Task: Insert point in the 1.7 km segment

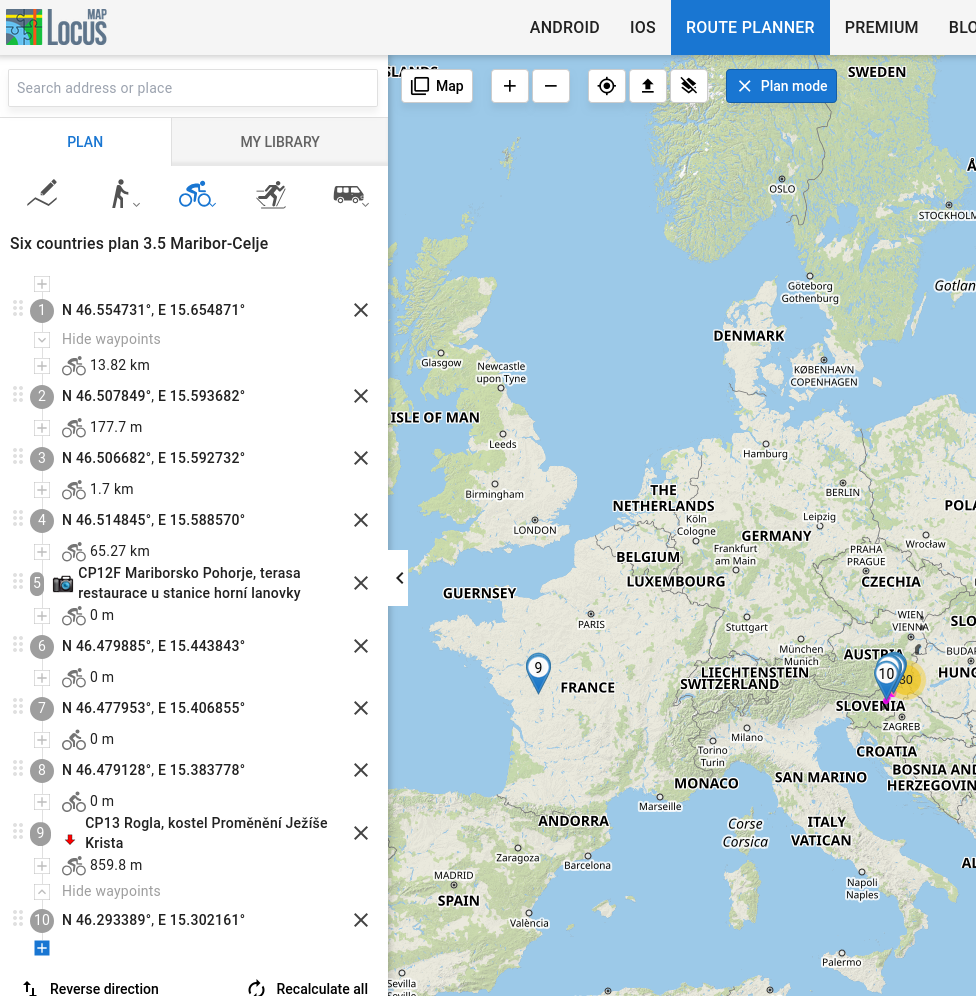Action: 42,490
